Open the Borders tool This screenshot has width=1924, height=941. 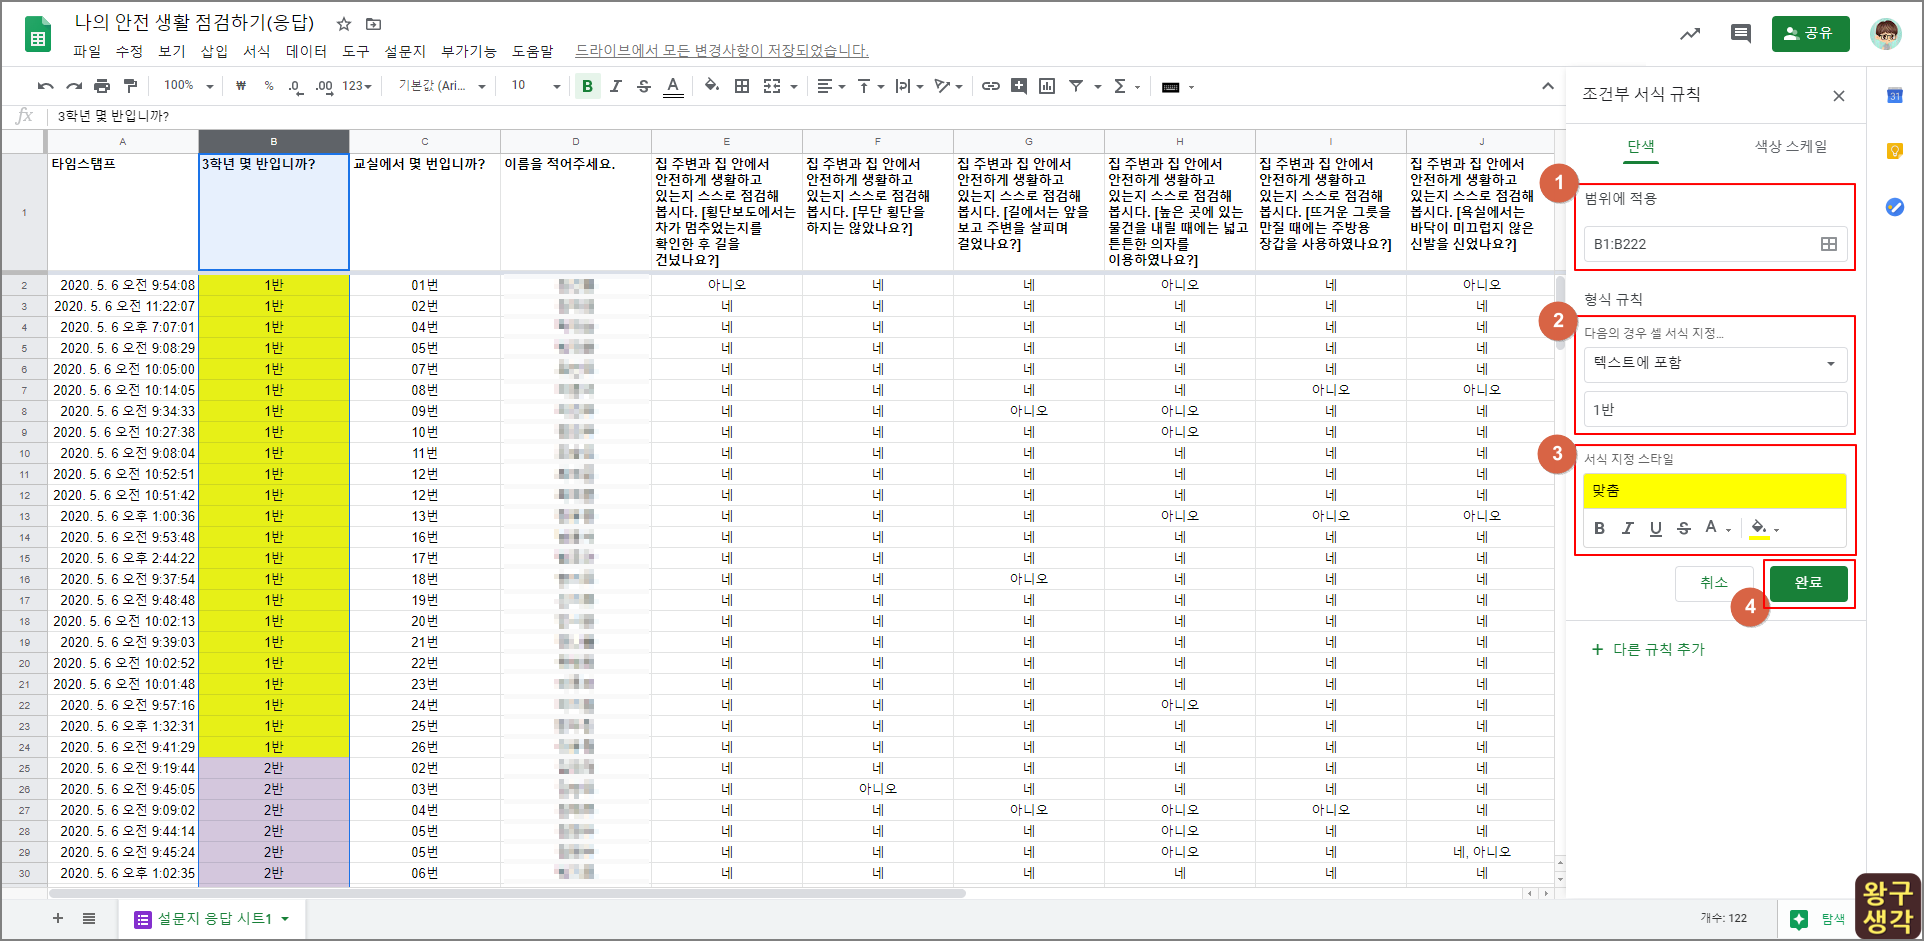click(741, 86)
